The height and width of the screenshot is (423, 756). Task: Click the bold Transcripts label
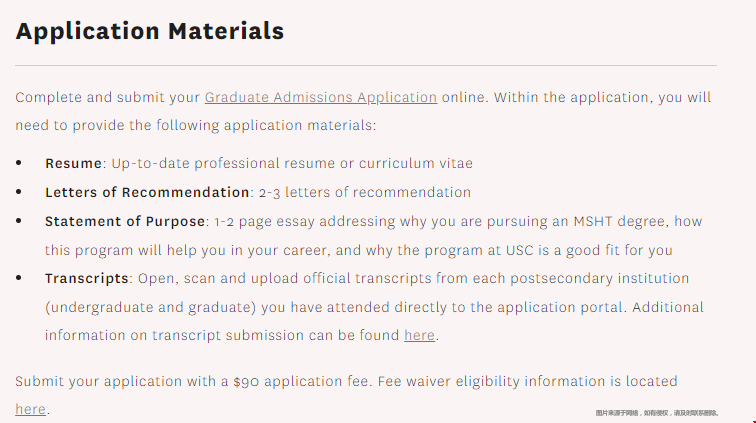[x=87, y=278]
